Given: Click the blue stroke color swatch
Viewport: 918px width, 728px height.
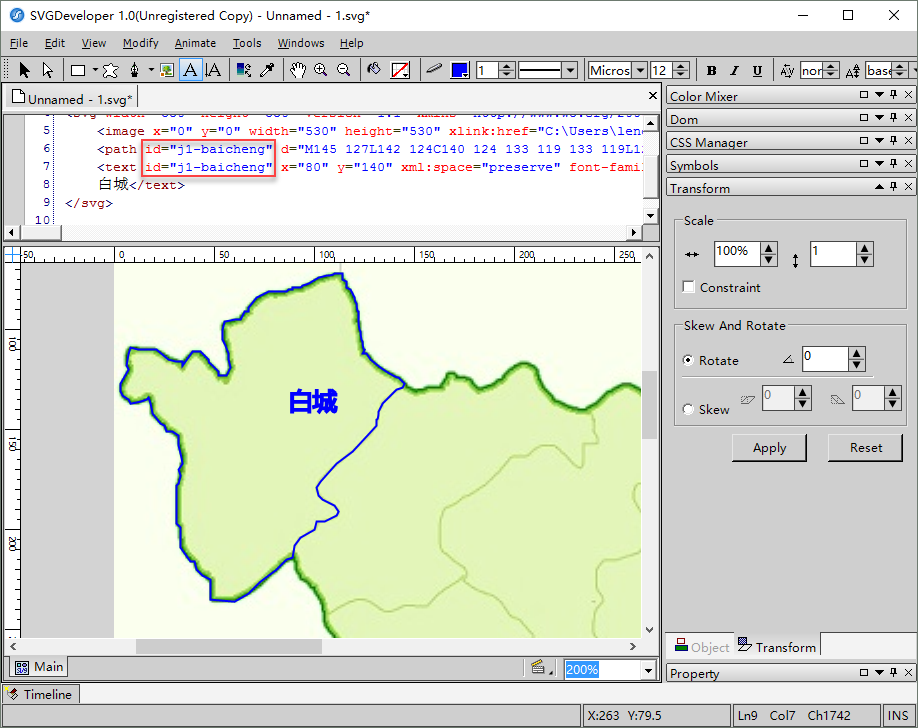Looking at the screenshot, I should coord(459,70).
